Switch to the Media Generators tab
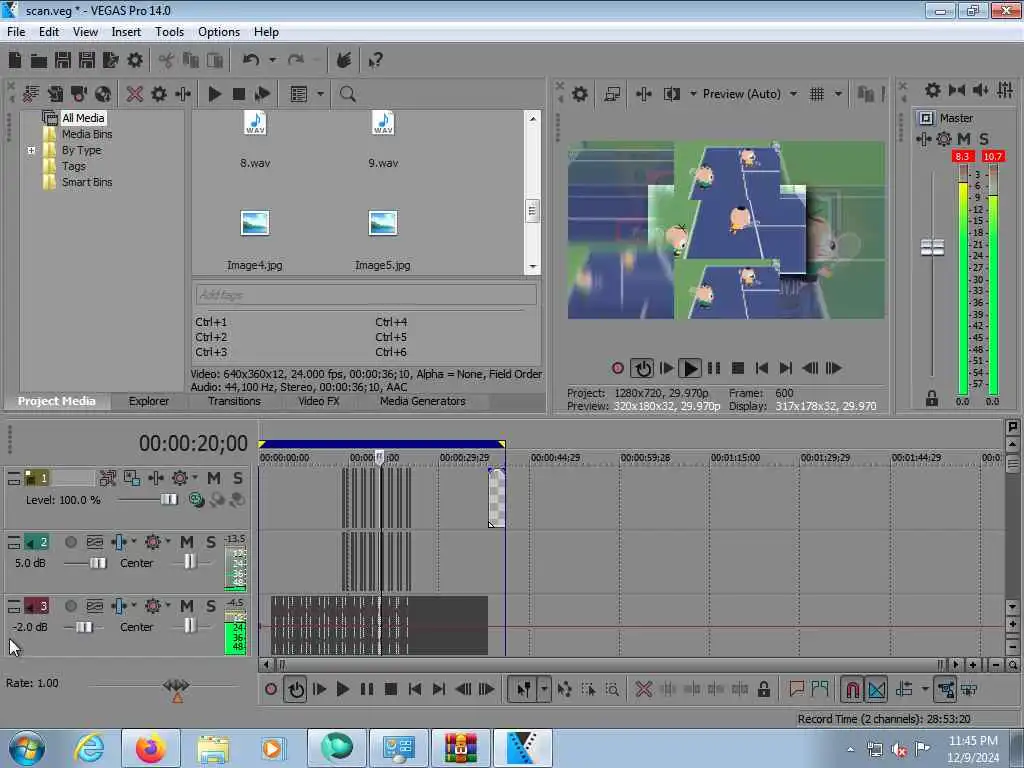This screenshot has height=768, width=1024. (x=423, y=401)
